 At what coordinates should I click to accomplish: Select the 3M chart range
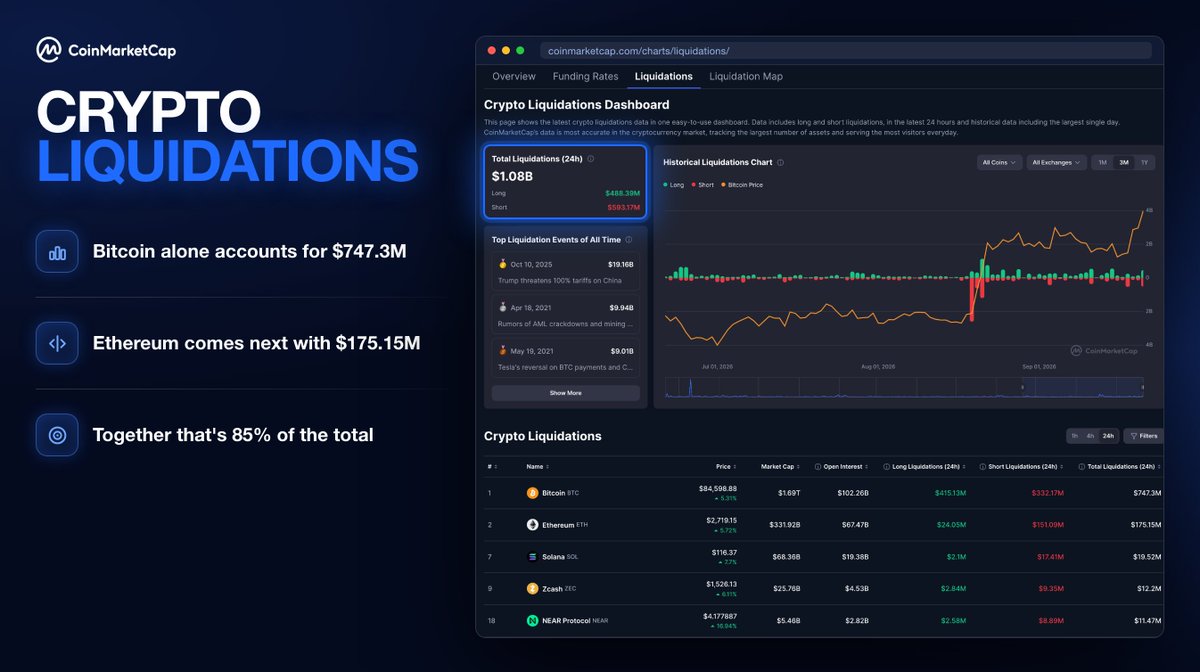[1123, 162]
